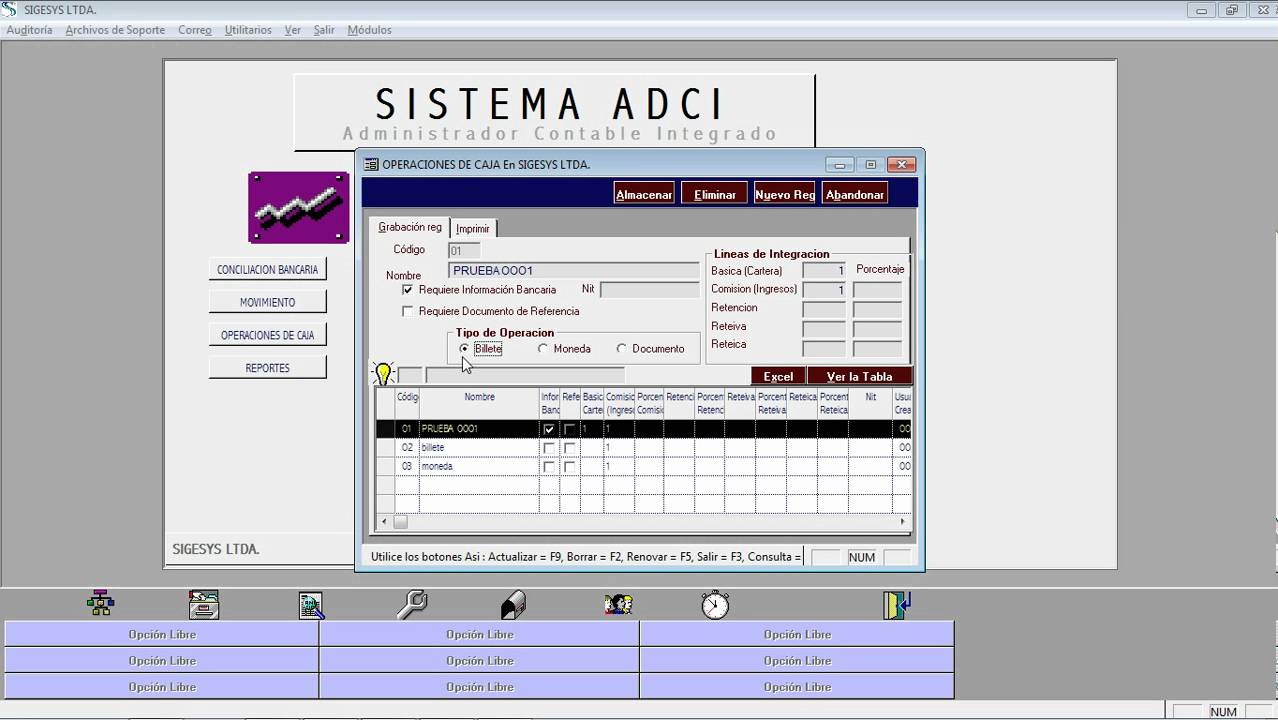Viewport: 1278px width, 720px height.
Task: Click the OPERACIONES DE CAJA button
Action: click(267, 335)
